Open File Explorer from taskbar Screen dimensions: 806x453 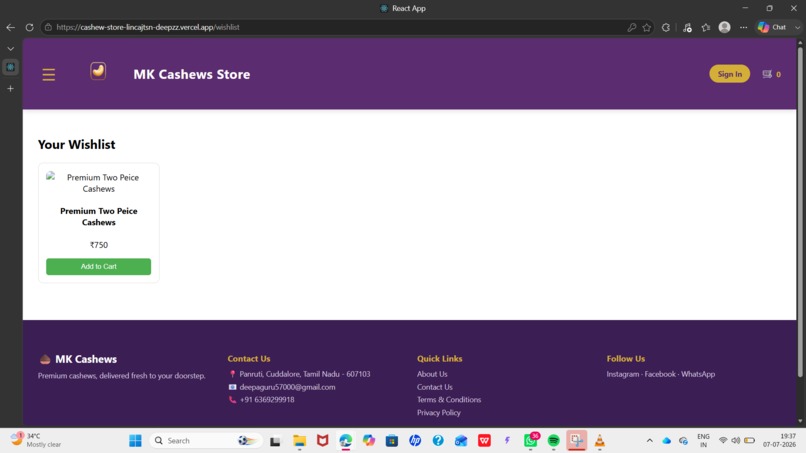point(299,441)
